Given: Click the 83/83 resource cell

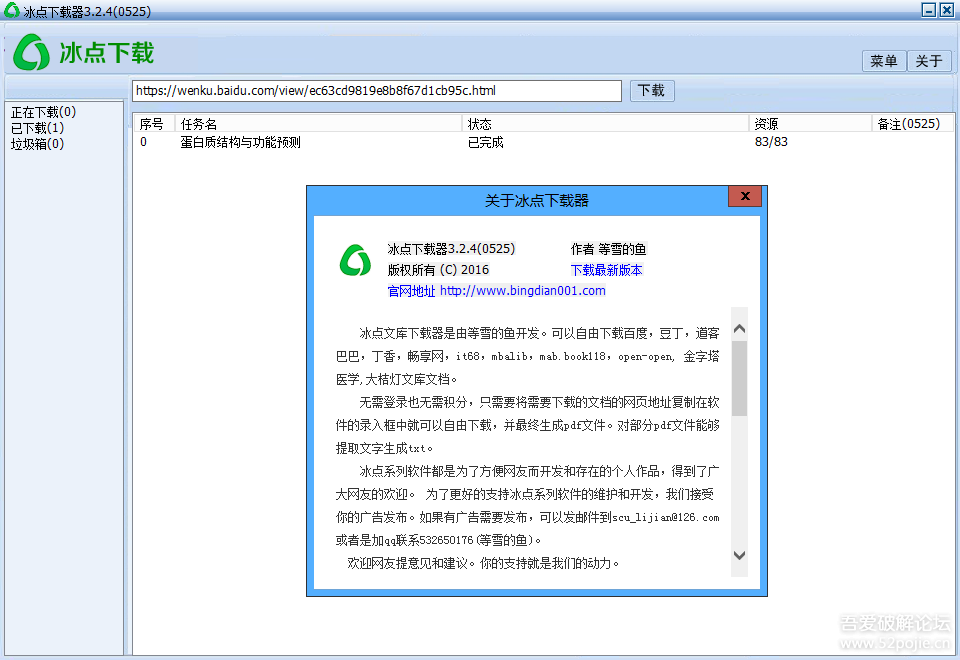Looking at the screenshot, I should tap(771, 141).
